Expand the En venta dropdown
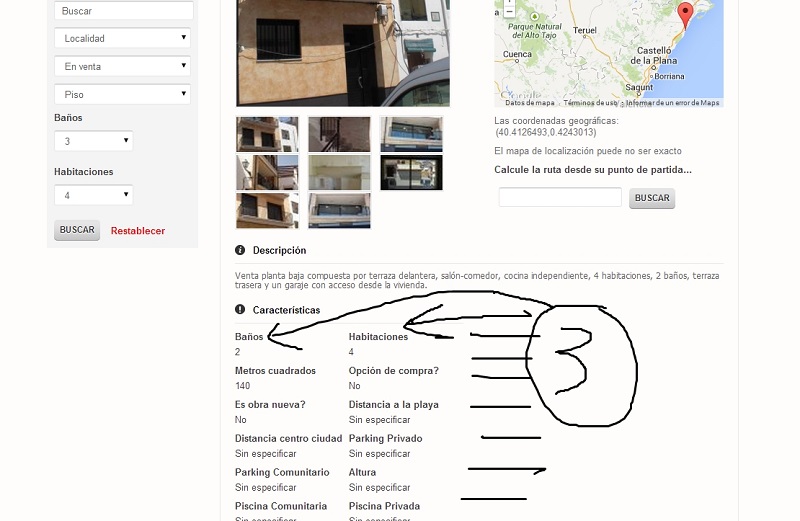 pos(122,66)
